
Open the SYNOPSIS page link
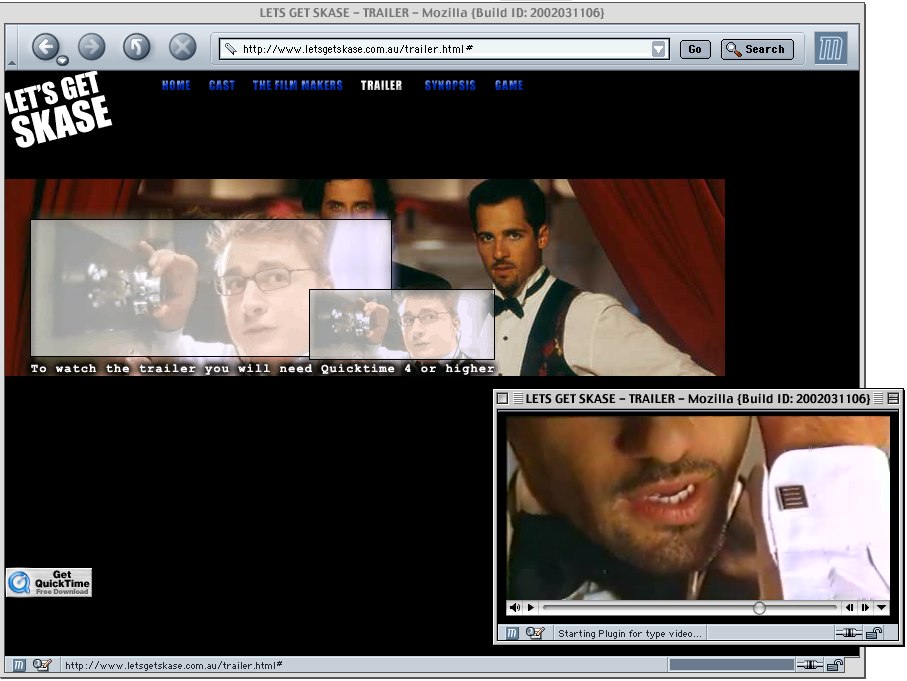pos(450,86)
